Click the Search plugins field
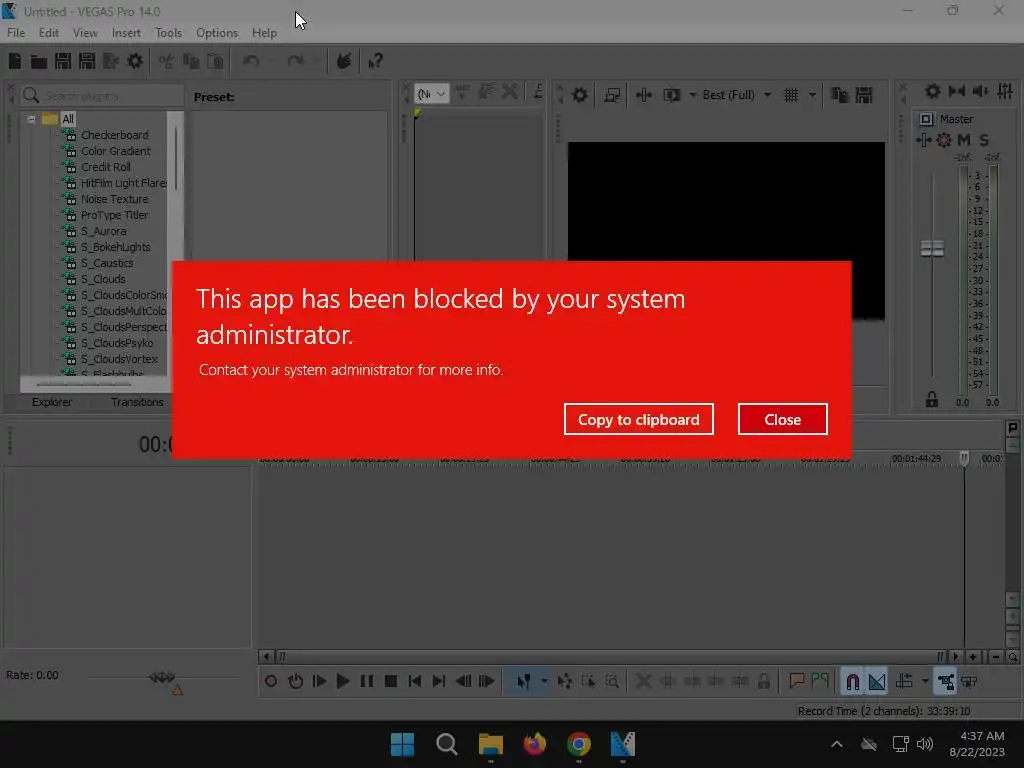Viewport: 1024px width, 768px height. pos(102,96)
